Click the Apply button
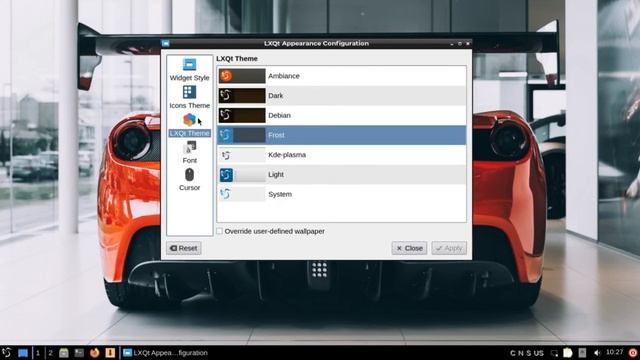 pyautogui.click(x=449, y=248)
